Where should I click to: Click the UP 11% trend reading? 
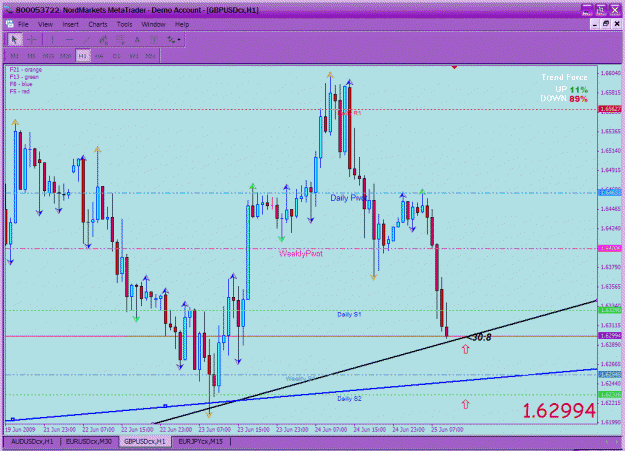coord(572,90)
